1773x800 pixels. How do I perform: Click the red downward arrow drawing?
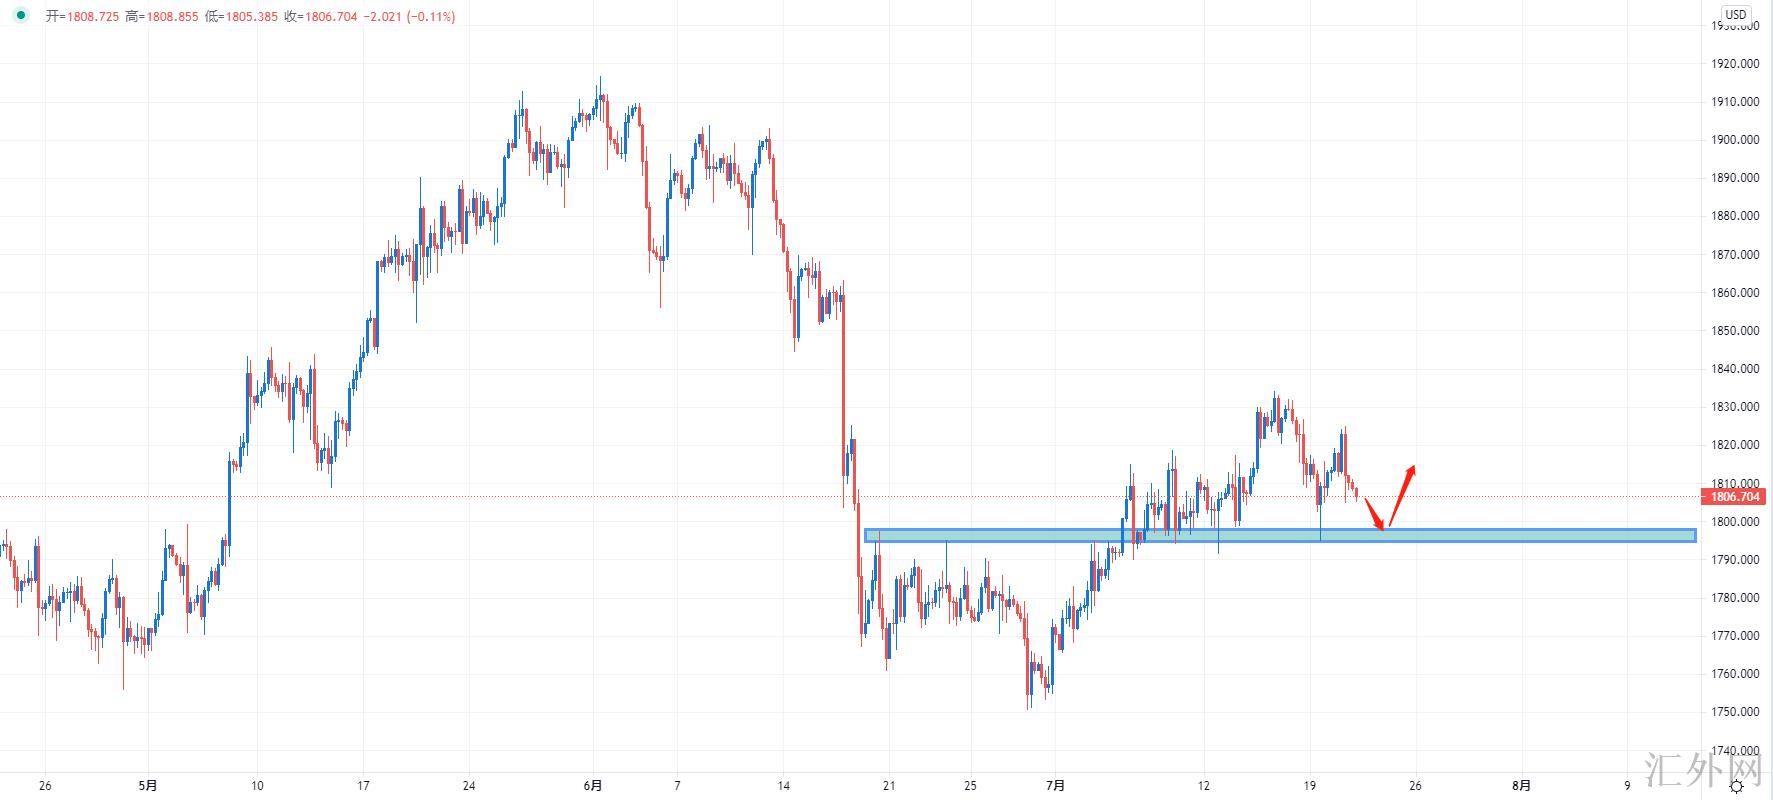(x=1374, y=511)
